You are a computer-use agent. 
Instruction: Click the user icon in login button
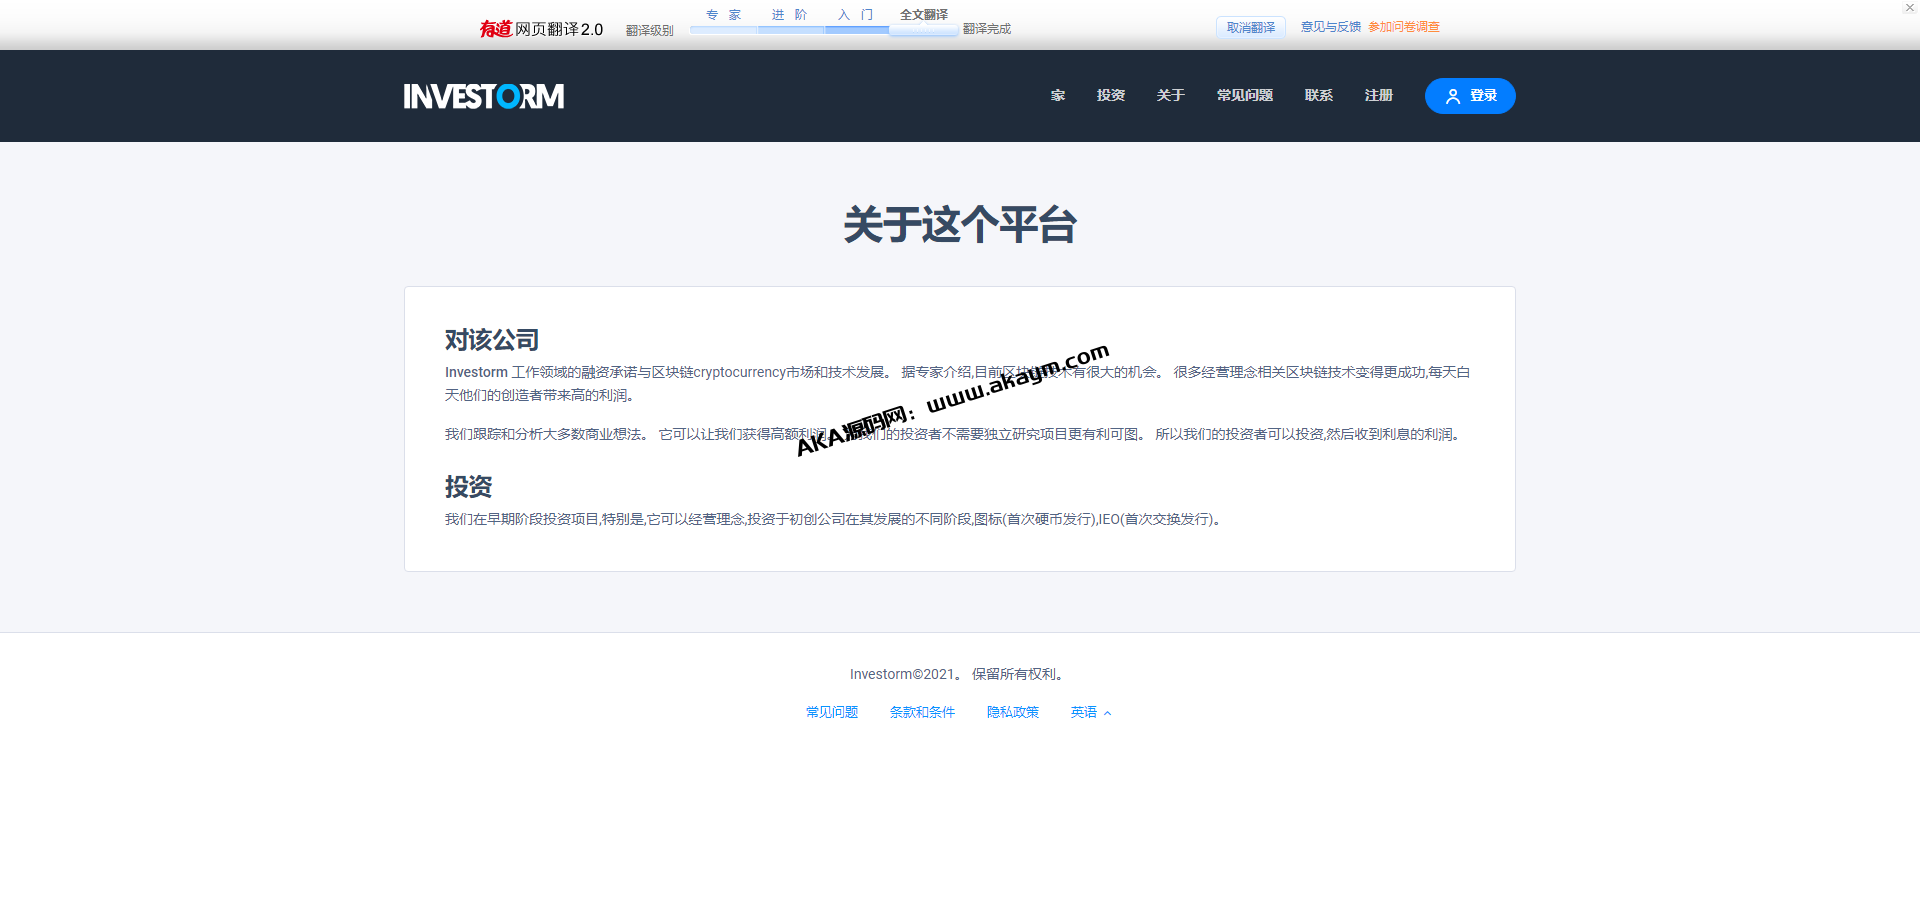pyautogui.click(x=1452, y=97)
